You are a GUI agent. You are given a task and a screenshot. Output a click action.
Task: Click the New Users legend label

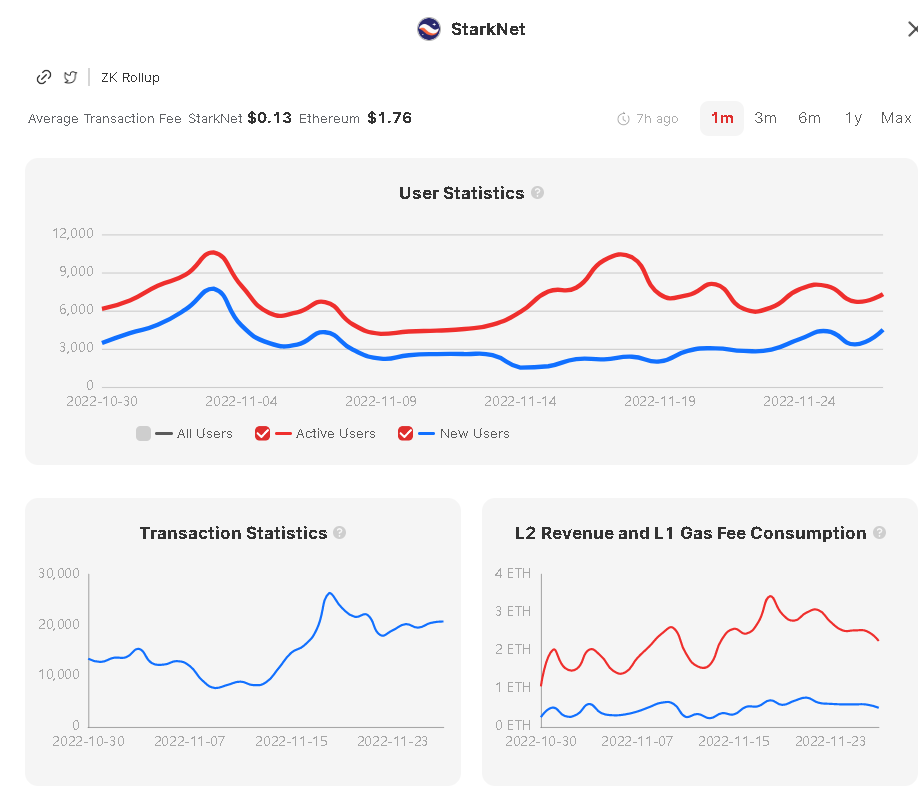[475, 433]
